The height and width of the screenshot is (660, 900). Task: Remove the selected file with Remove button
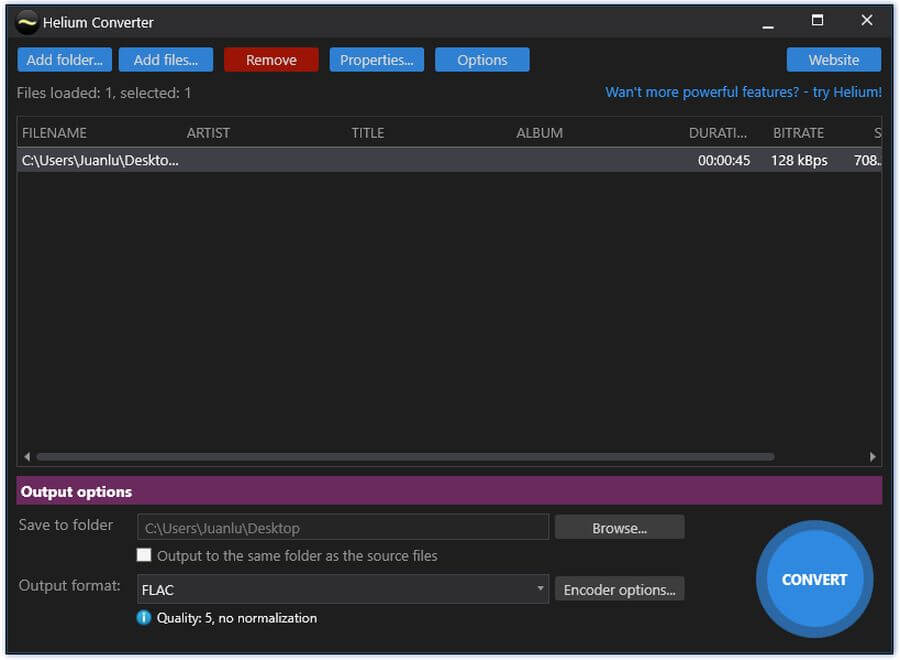(x=271, y=60)
